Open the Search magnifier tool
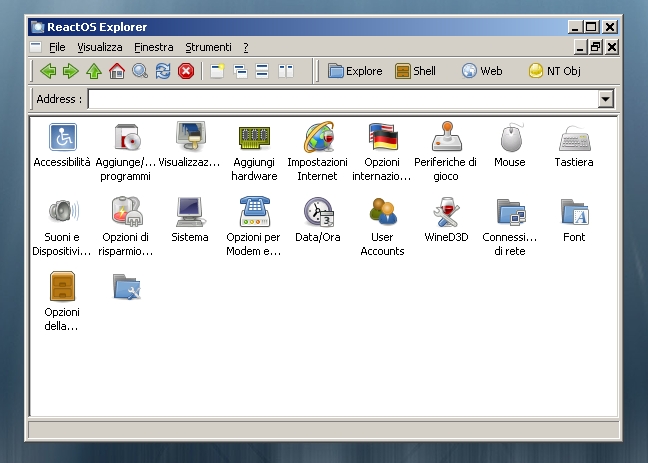The height and width of the screenshot is (463, 648). coord(140,71)
